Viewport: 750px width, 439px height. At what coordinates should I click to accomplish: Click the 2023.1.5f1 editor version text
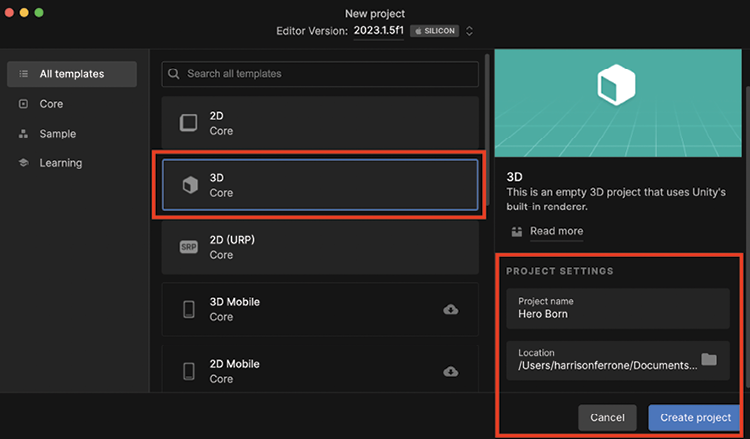378,31
